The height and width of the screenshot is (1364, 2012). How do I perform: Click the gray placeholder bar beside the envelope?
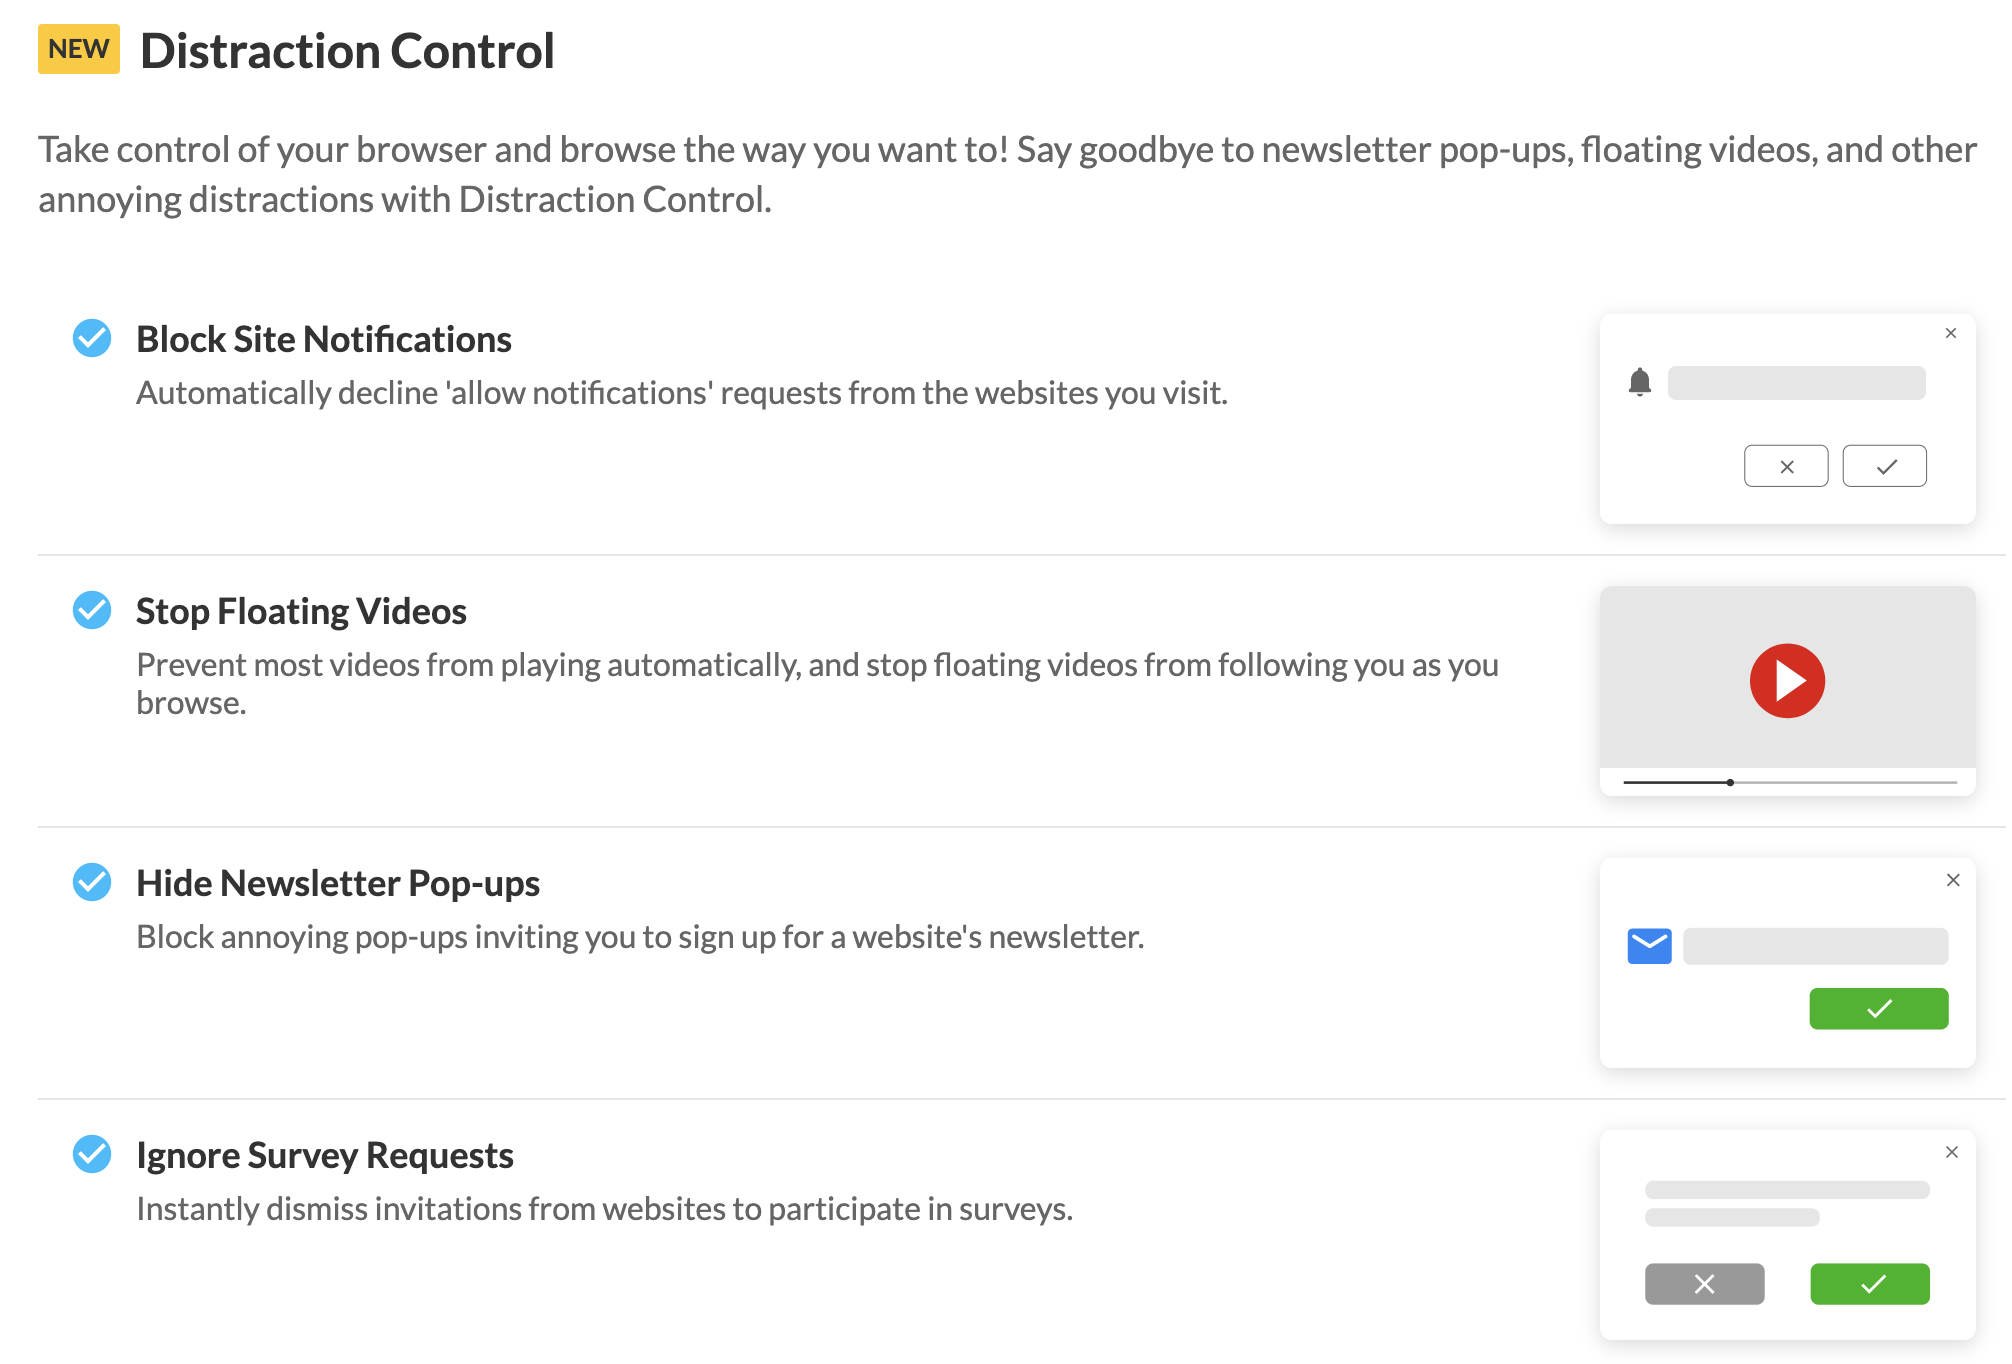(x=1816, y=946)
